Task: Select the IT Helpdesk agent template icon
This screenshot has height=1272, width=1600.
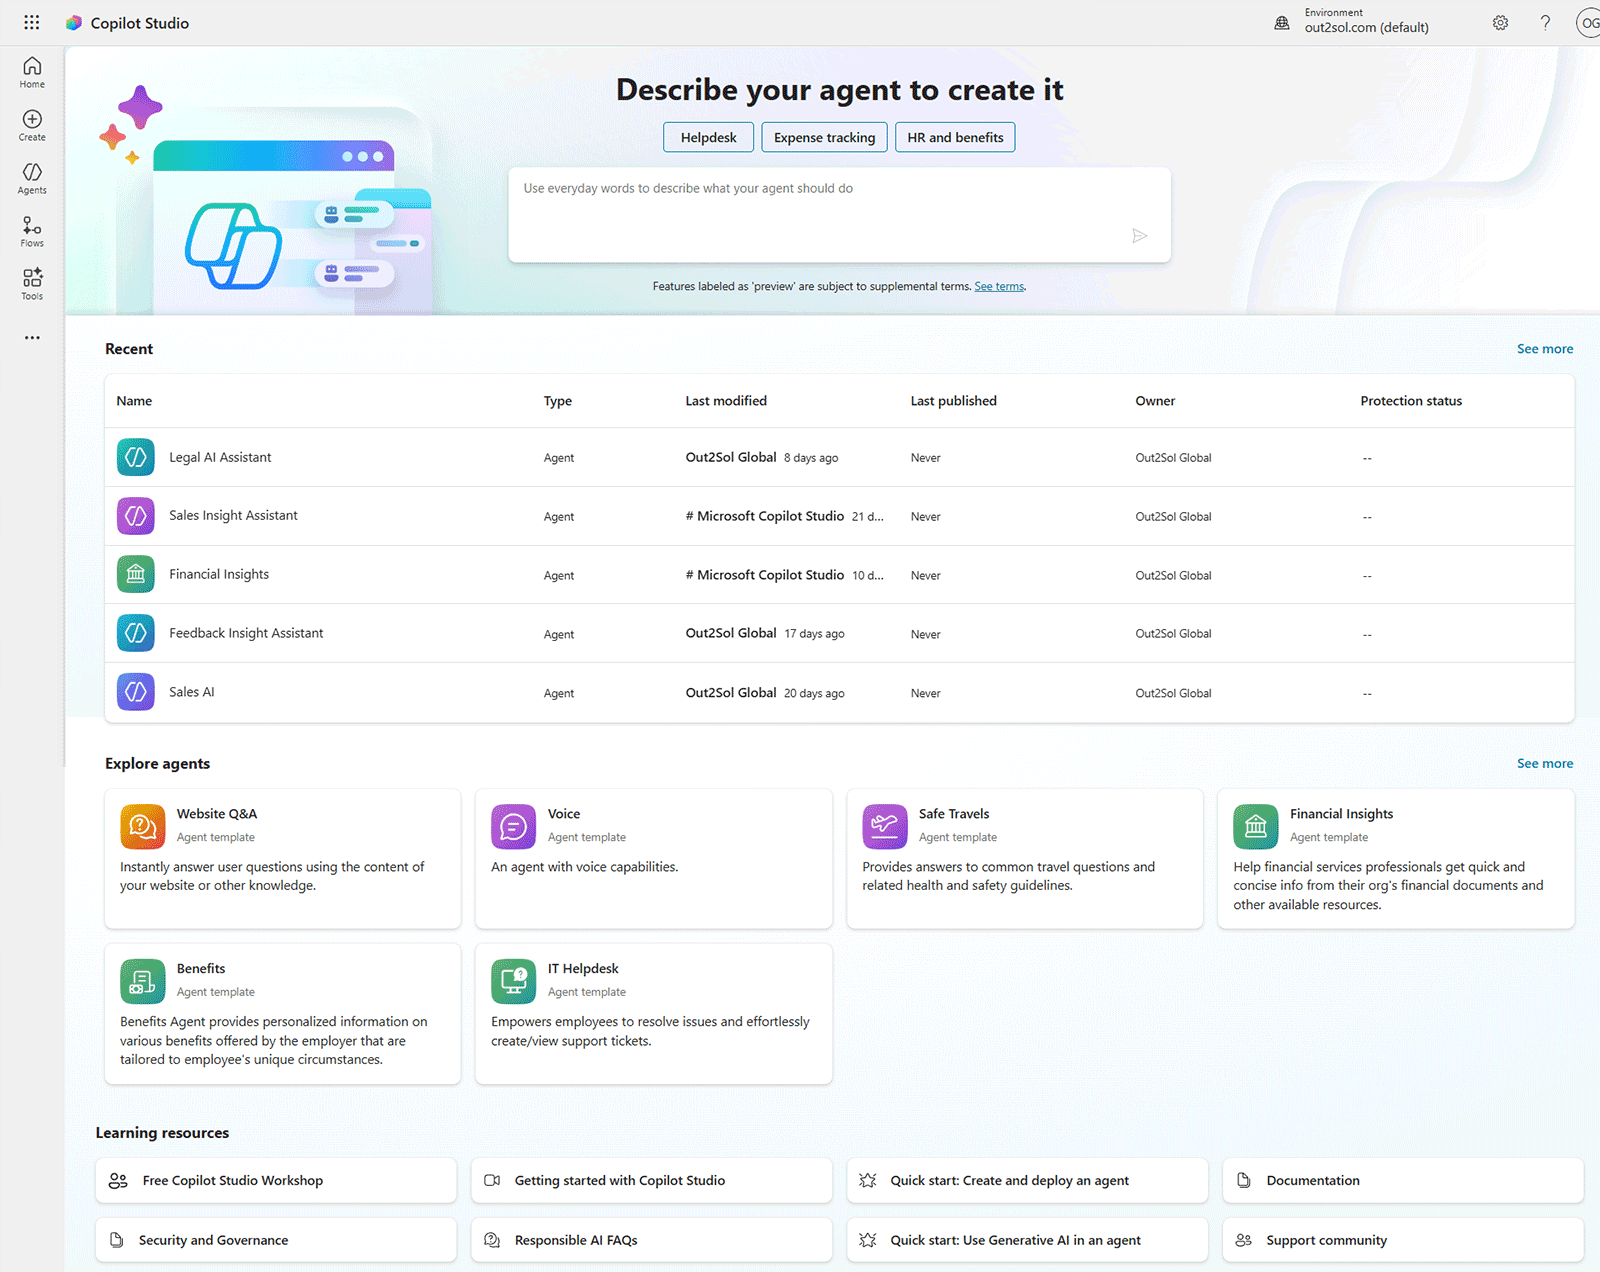Action: 513,981
